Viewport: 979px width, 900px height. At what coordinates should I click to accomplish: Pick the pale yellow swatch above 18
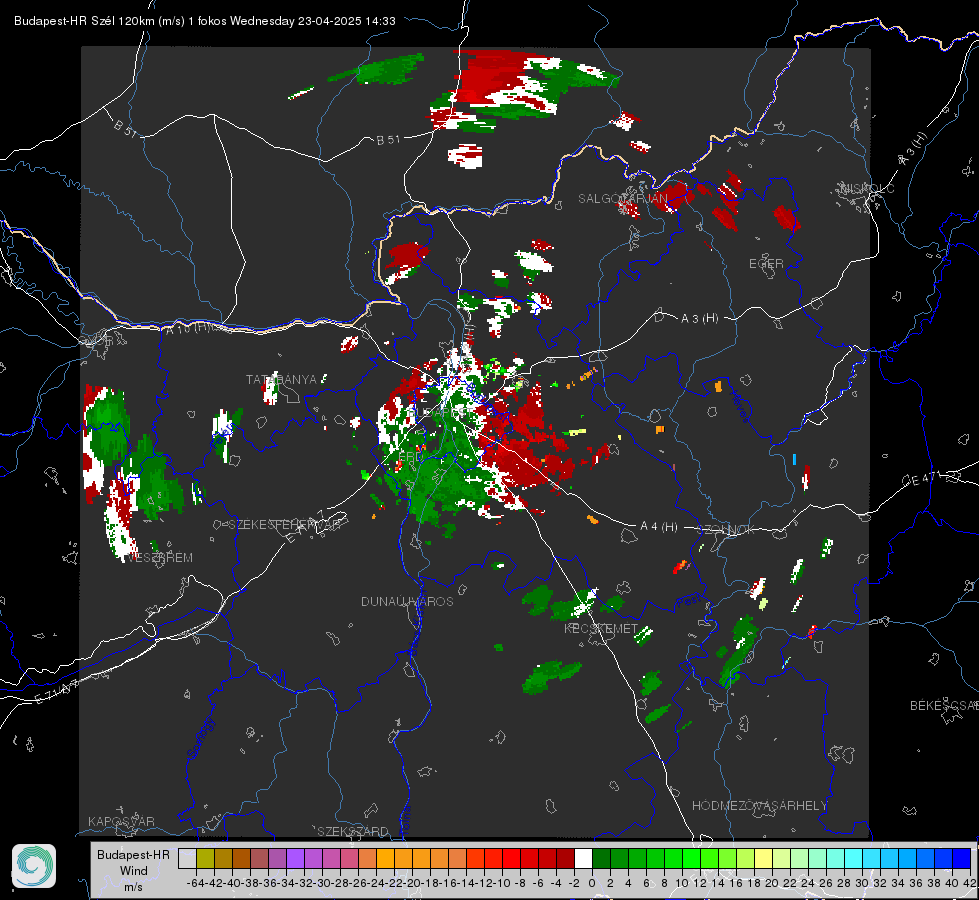[763, 858]
